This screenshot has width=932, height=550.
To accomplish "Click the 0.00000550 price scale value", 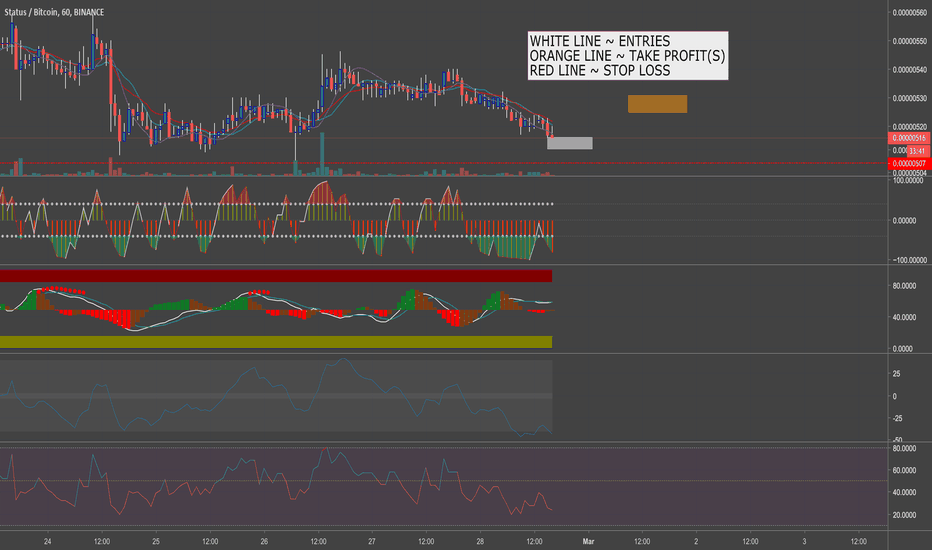I will [909, 41].
